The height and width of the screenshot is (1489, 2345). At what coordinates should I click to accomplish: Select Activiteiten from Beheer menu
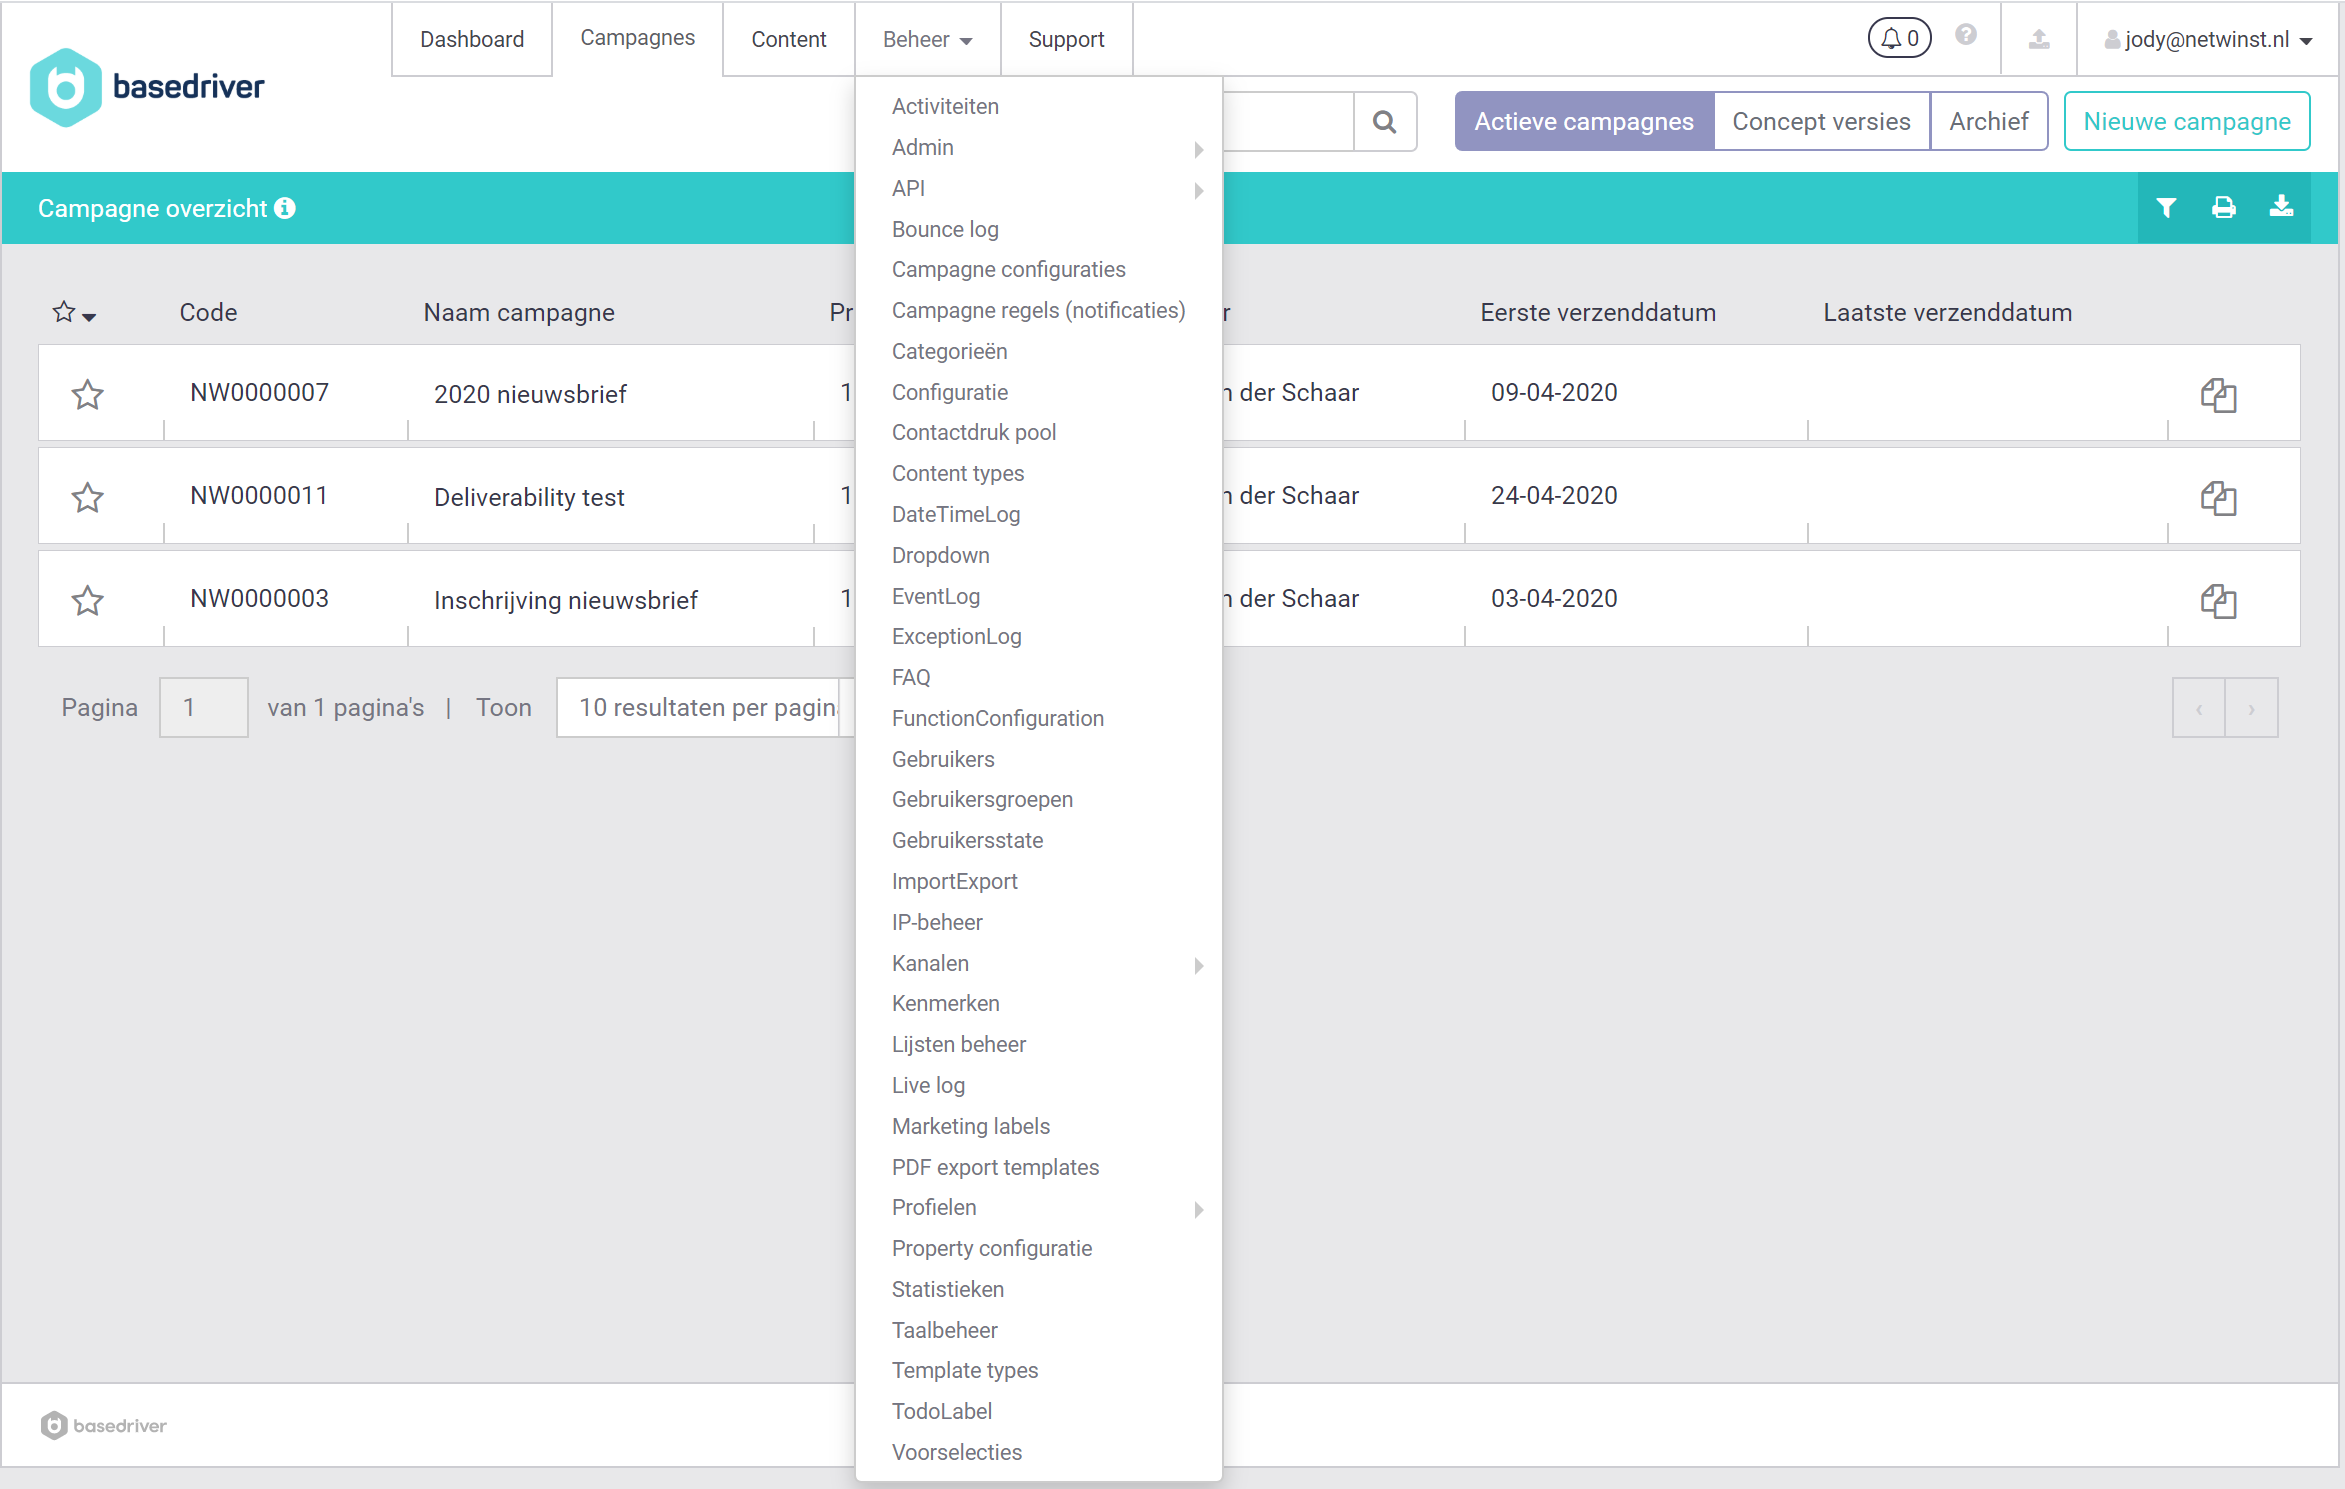(x=945, y=107)
